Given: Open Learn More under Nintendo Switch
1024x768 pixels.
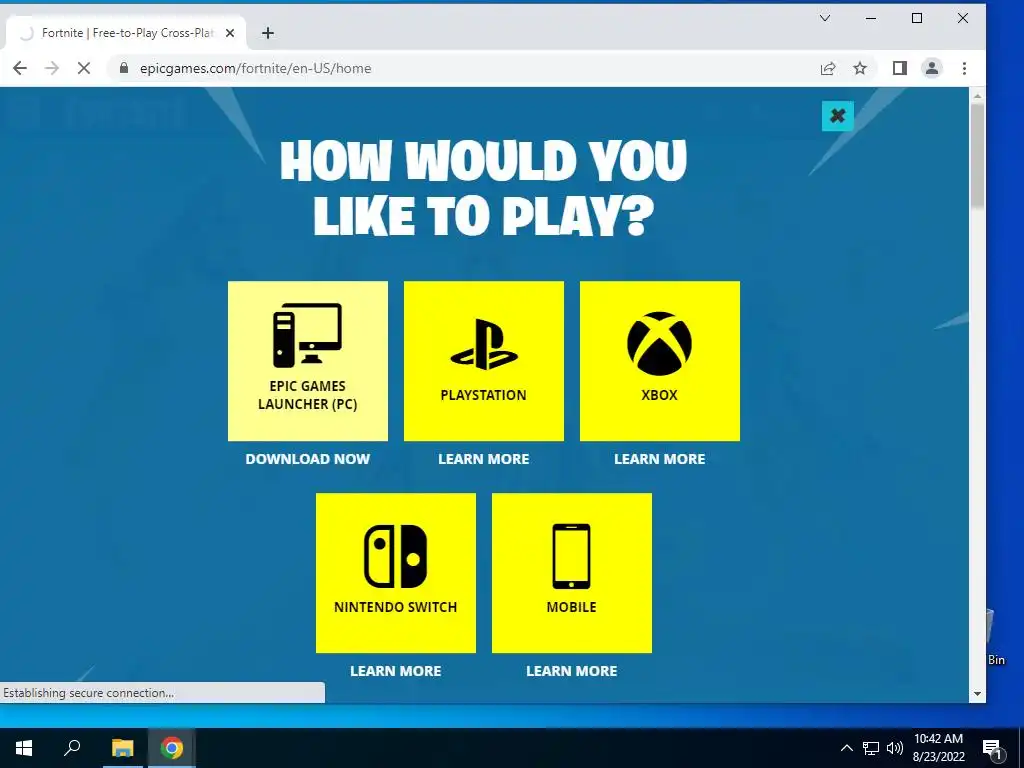Looking at the screenshot, I should (396, 671).
